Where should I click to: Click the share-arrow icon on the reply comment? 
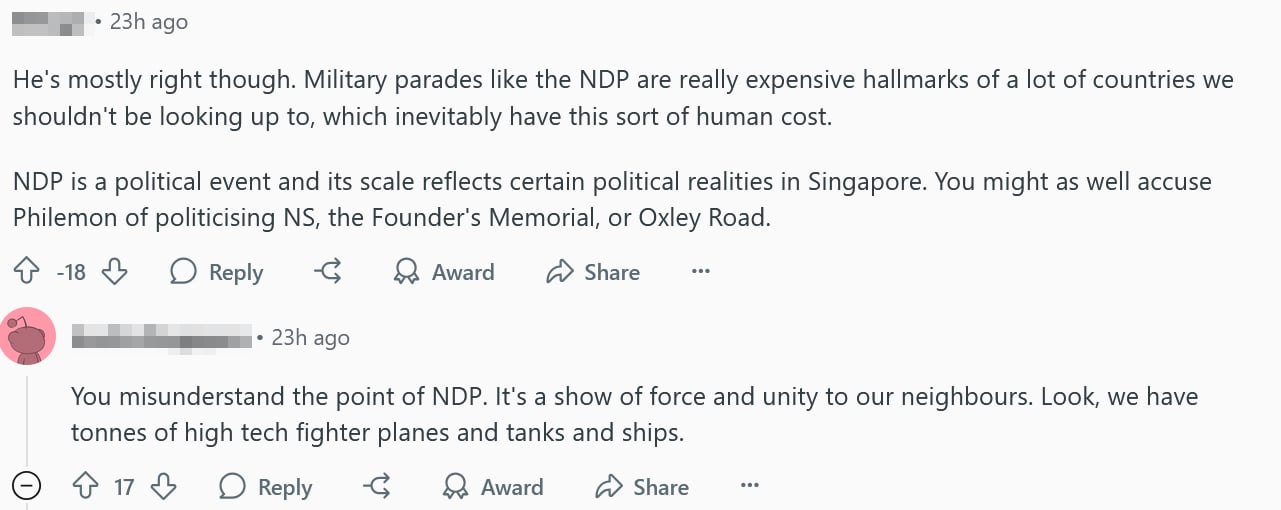tap(377, 487)
